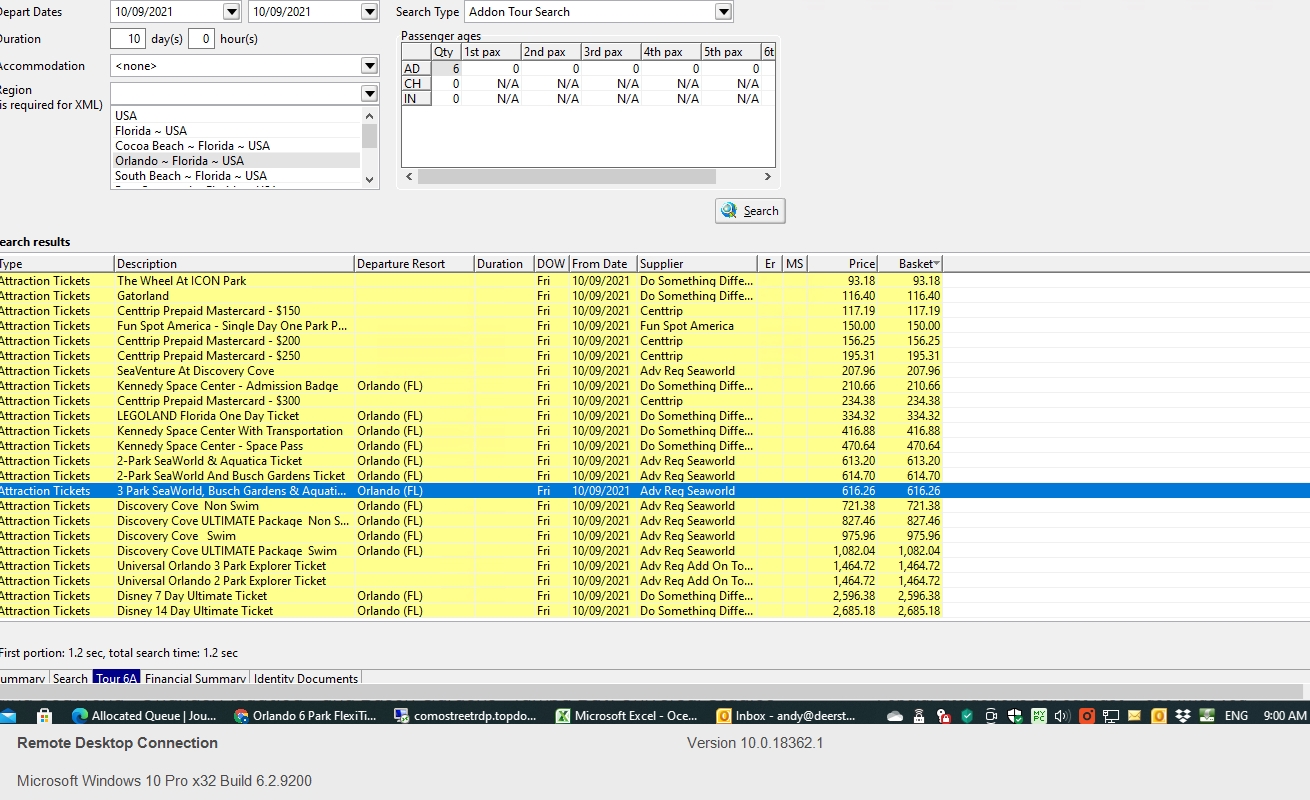Image resolution: width=1310 pixels, height=800 pixels.
Task: Switch to the Financial Summary tab
Action: pyautogui.click(x=195, y=678)
